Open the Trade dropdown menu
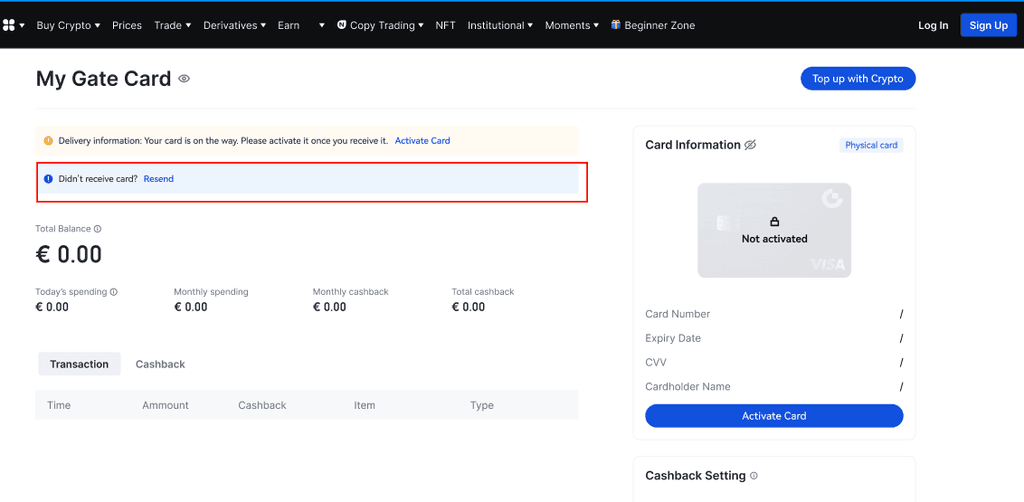The width and height of the screenshot is (1024, 502). pyautogui.click(x=172, y=25)
